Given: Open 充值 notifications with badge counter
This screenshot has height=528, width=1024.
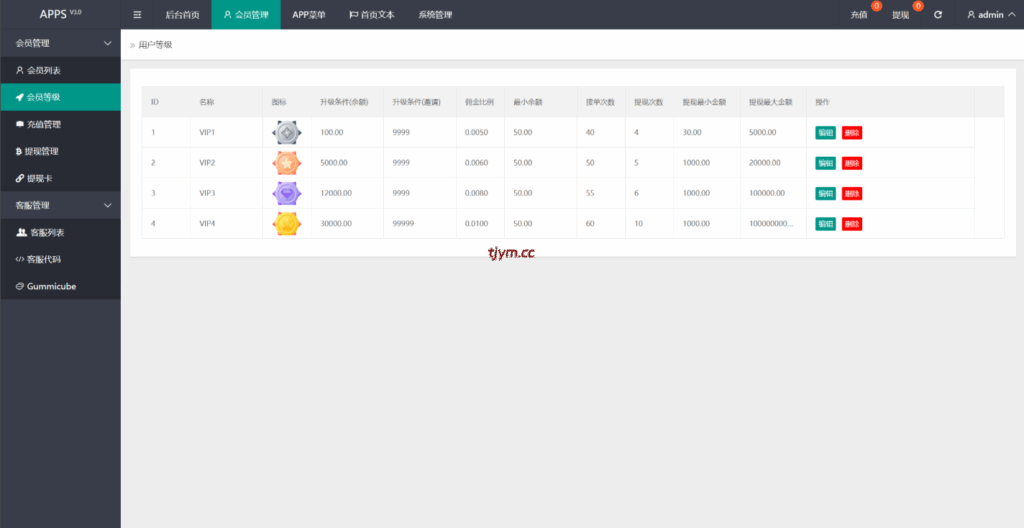Looking at the screenshot, I should [860, 15].
